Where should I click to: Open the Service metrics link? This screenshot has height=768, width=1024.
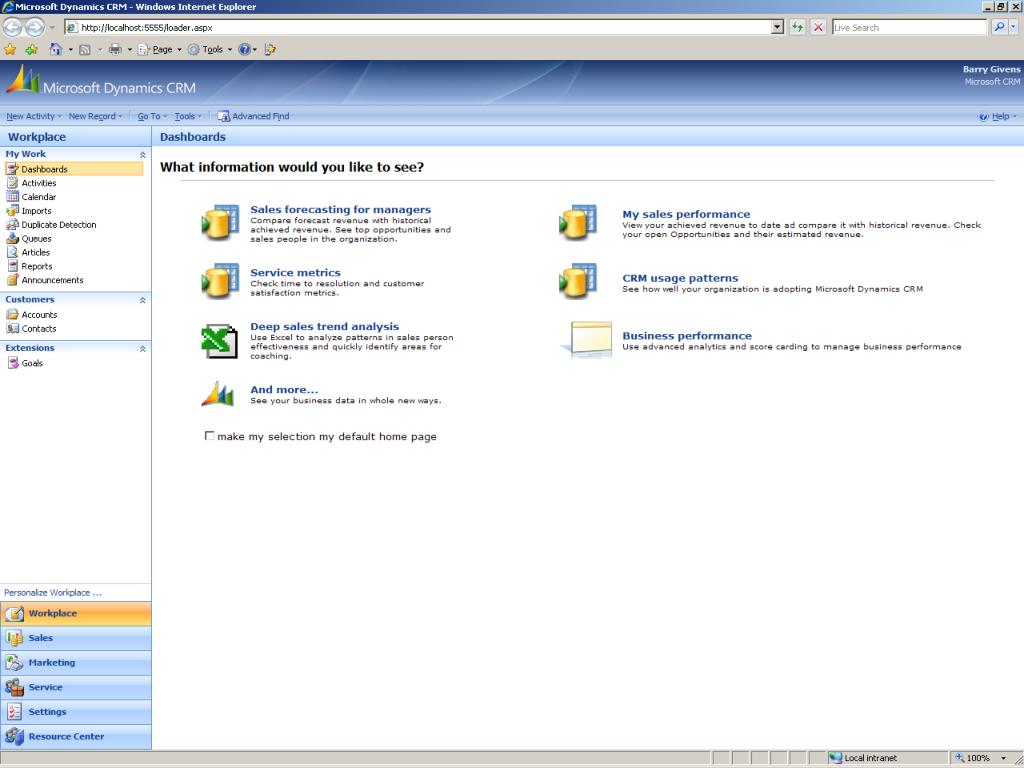click(295, 272)
